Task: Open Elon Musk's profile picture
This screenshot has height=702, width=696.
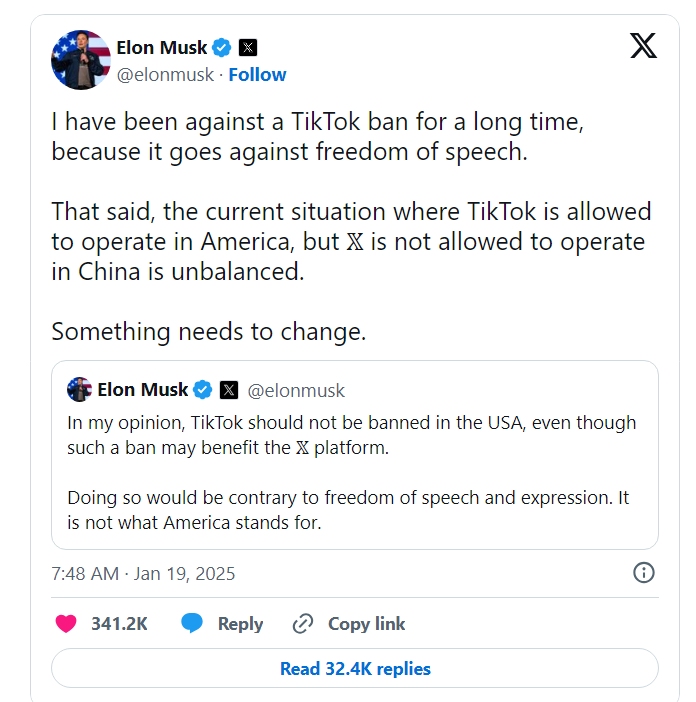Action: click(80, 60)
